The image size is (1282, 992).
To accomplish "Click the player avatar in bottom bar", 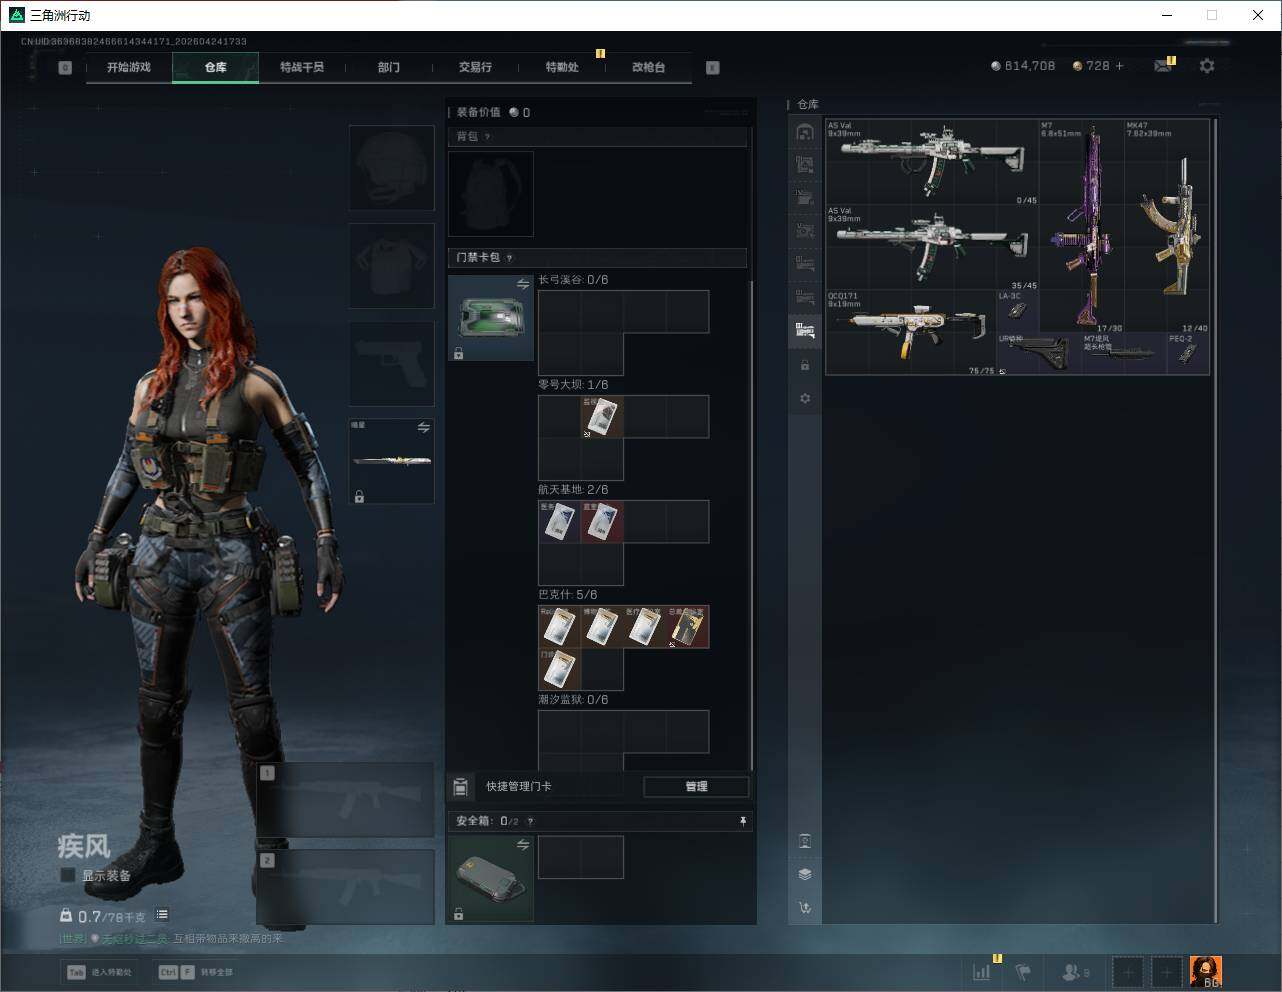I will point(1206,971).
